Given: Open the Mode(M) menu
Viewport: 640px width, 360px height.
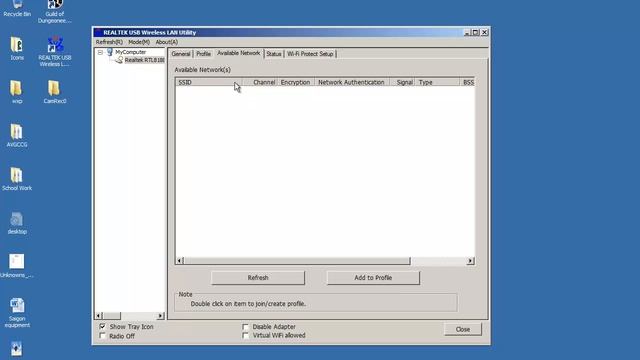Looking at the screenshot, I should [x=139, y=42].
